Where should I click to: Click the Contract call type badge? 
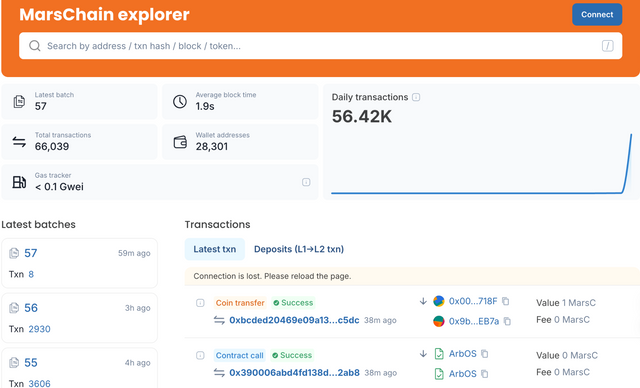240,355
